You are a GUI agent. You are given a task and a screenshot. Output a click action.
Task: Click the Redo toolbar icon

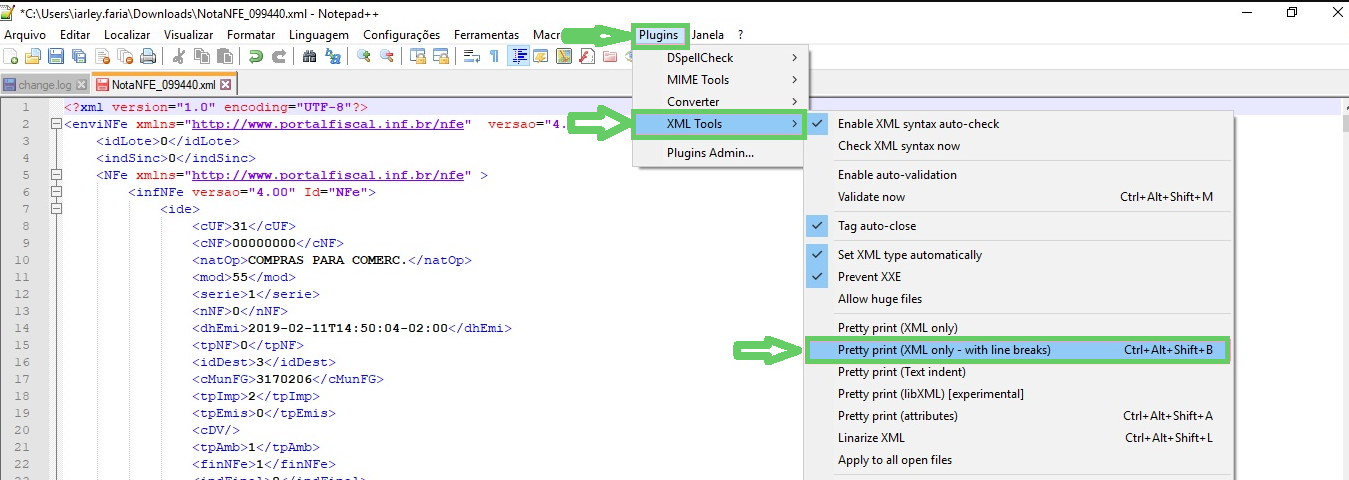click(x=278, y=56)
